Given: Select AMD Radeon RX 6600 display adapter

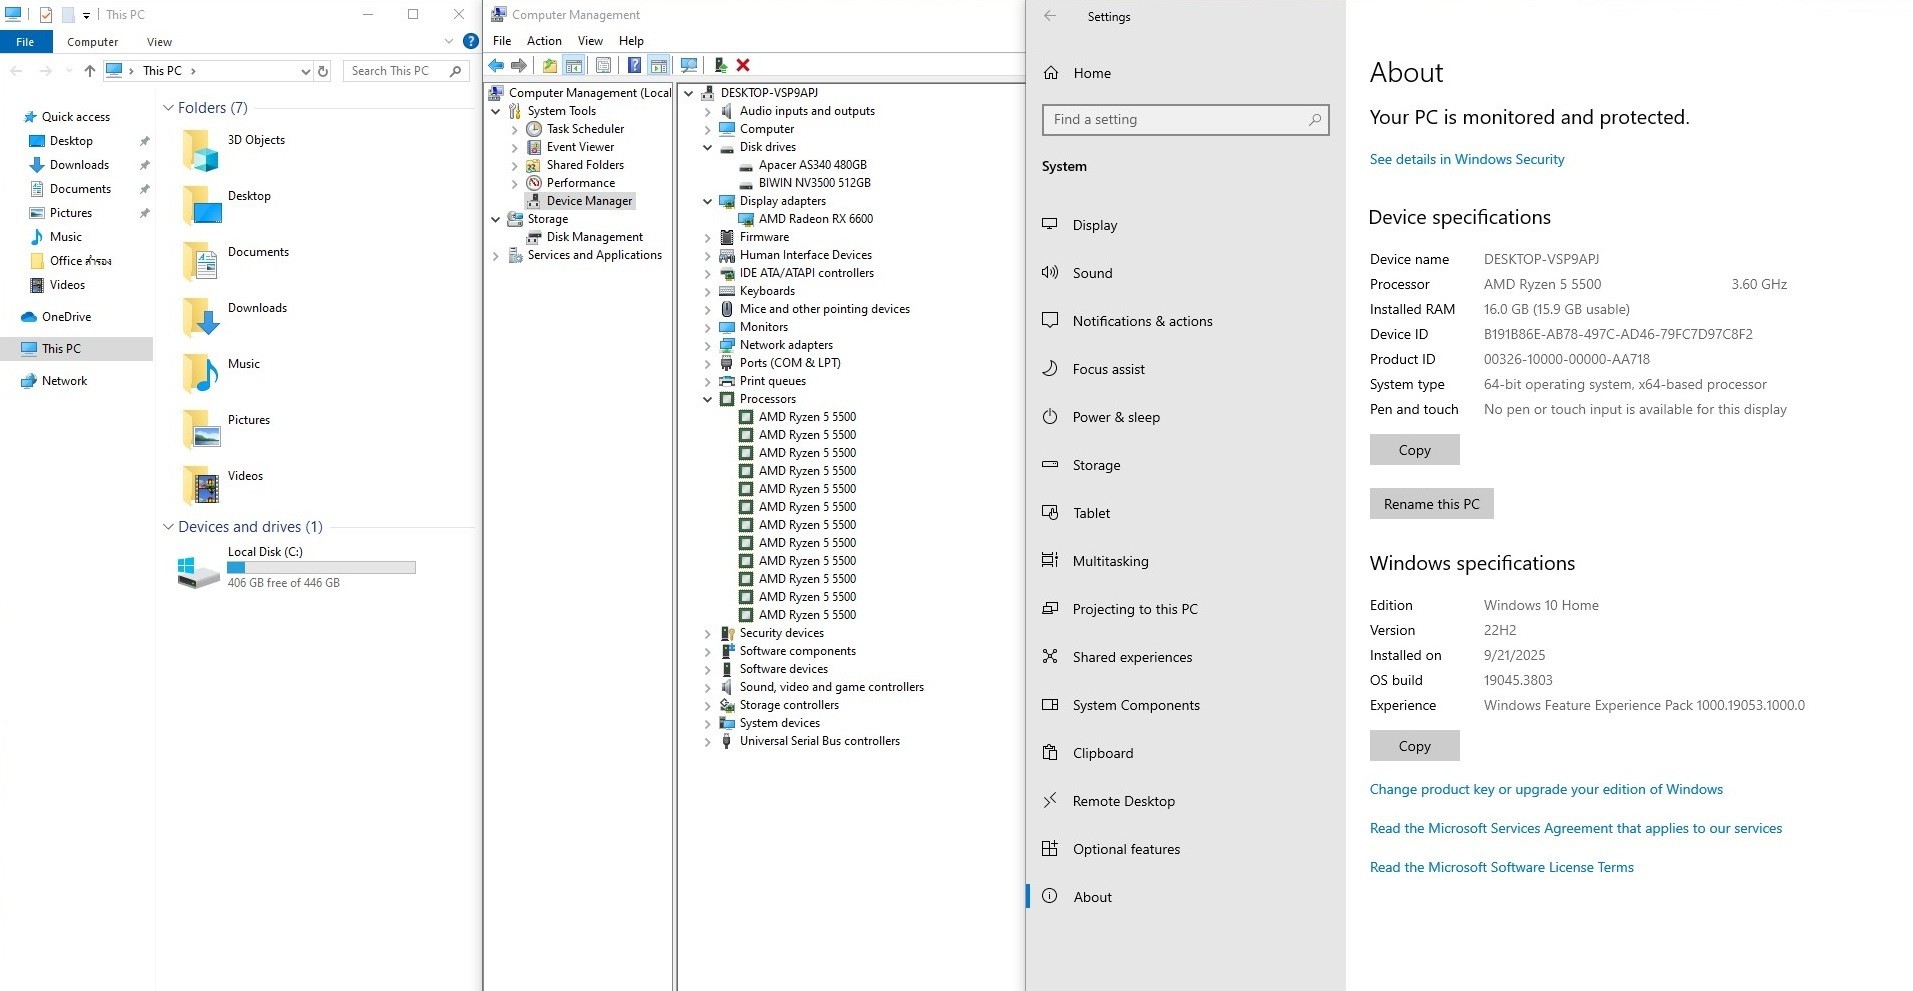Looking at the screenshot, I should [x=815, y=219].
